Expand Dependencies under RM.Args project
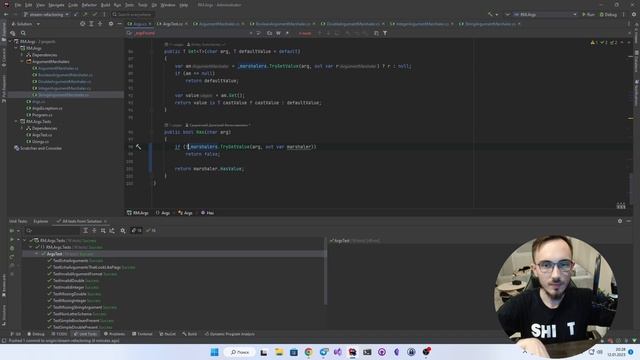The width and height of the screenshot is (640, 360). 22,55
